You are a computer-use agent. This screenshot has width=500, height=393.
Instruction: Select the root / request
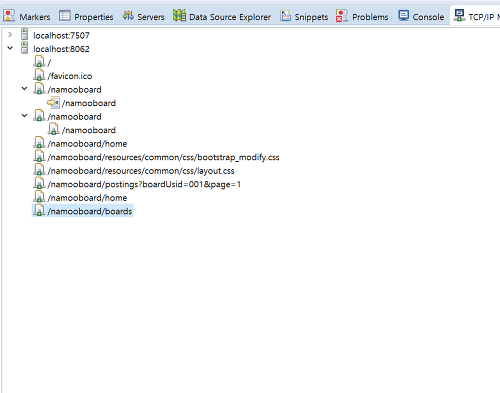(49, 63)
